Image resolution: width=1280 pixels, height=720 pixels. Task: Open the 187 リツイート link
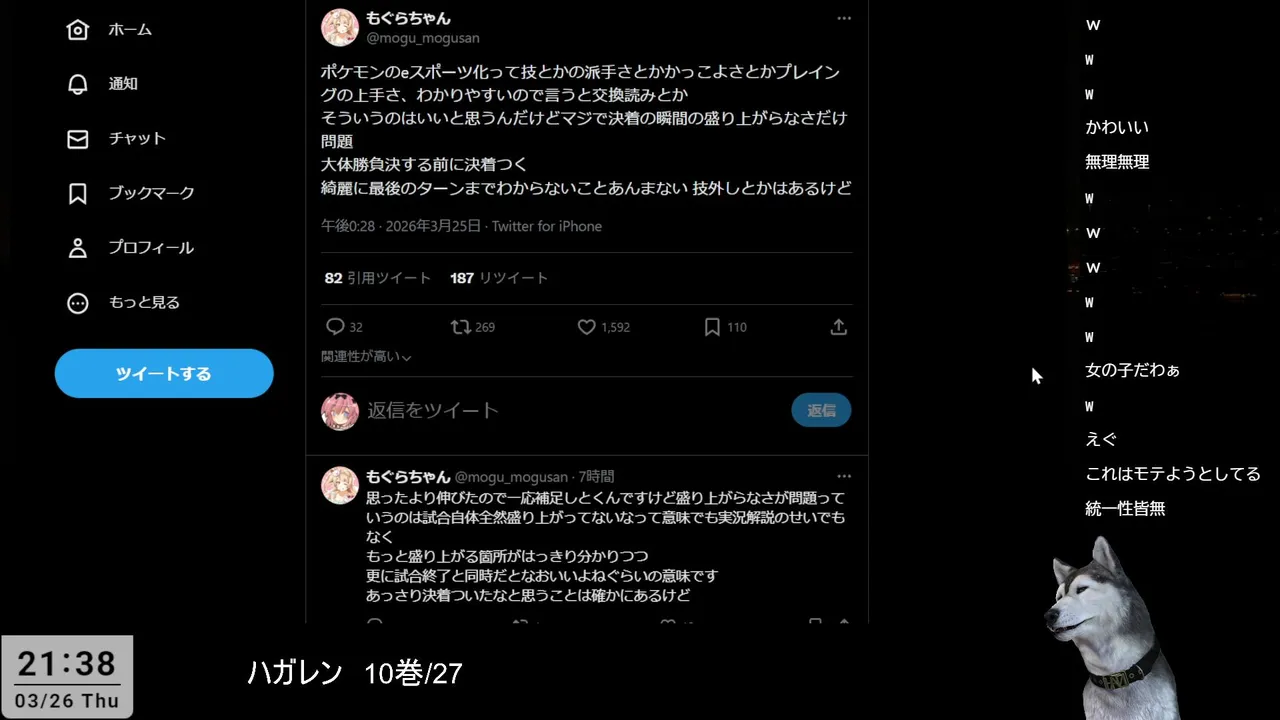click(499, 278)
